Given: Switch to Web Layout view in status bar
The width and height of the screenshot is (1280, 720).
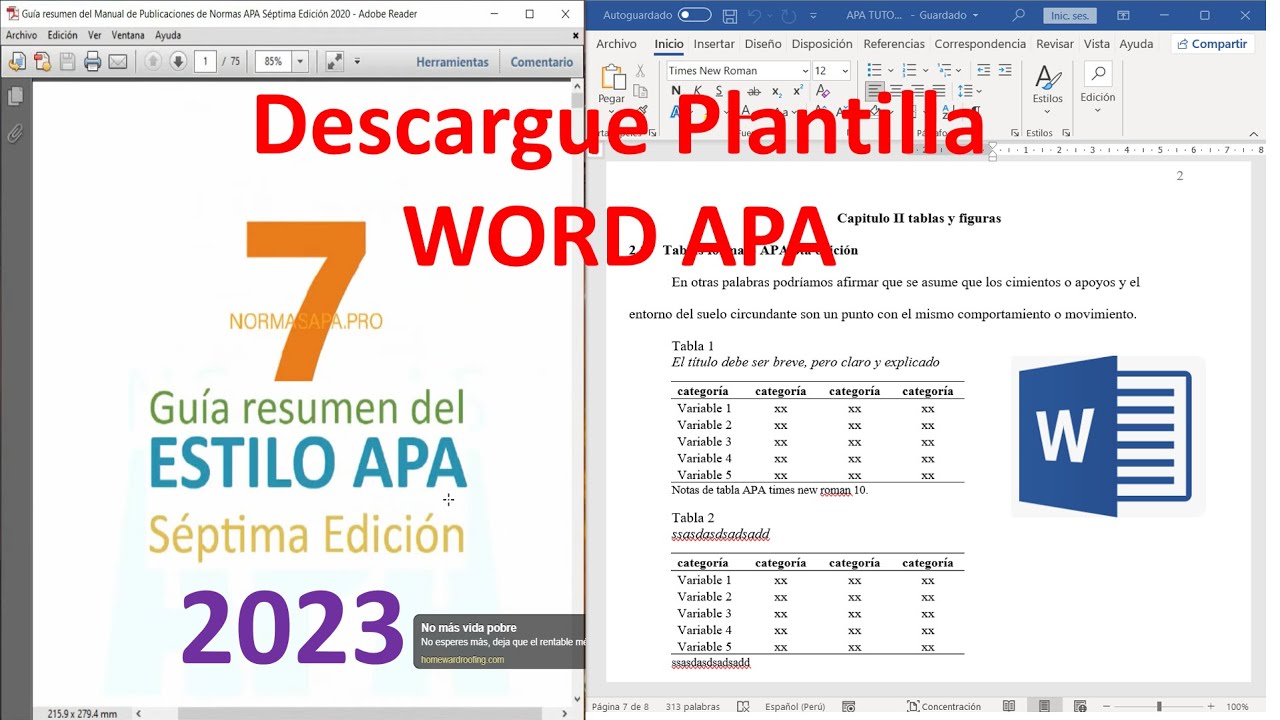Looking at the screenshot, I should pyautogui.click(x=1079, y=706).
